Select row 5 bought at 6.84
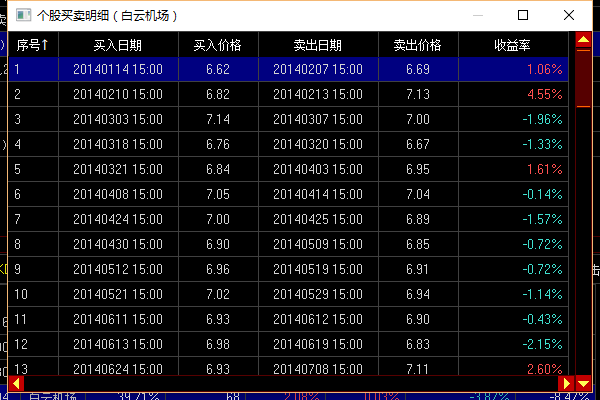The image size is (600, 400). pyautogui.click(x=217, y=169)
